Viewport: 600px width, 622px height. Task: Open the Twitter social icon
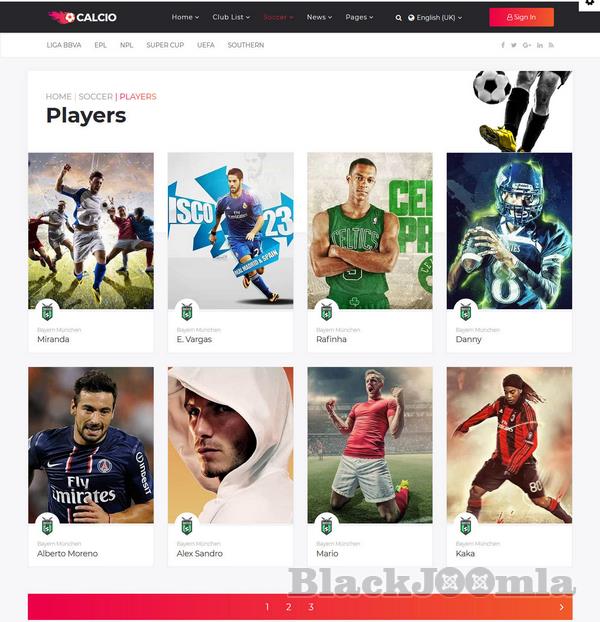click(x=514, y=45)
